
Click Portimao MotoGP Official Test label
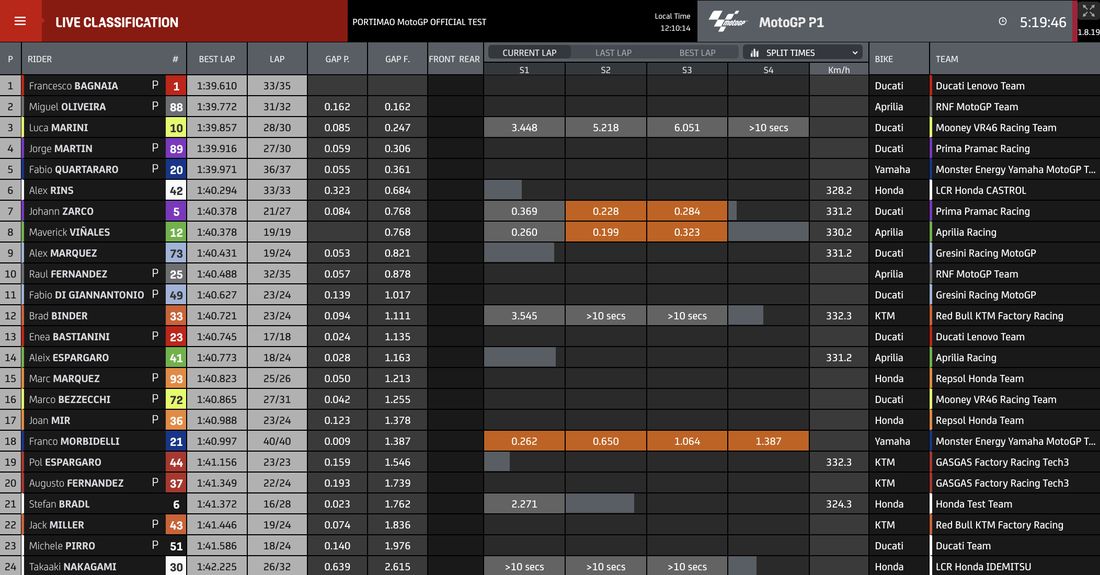point(419,22)
